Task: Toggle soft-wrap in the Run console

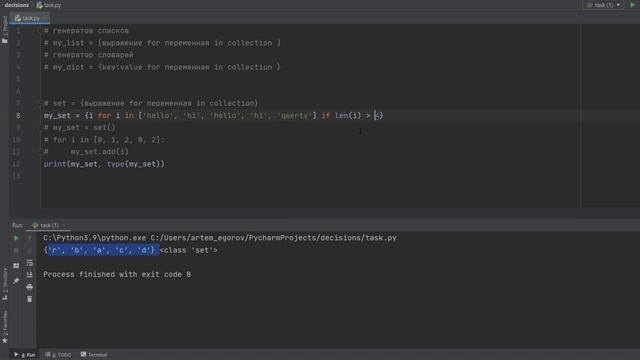Action: tap(29, 263)
